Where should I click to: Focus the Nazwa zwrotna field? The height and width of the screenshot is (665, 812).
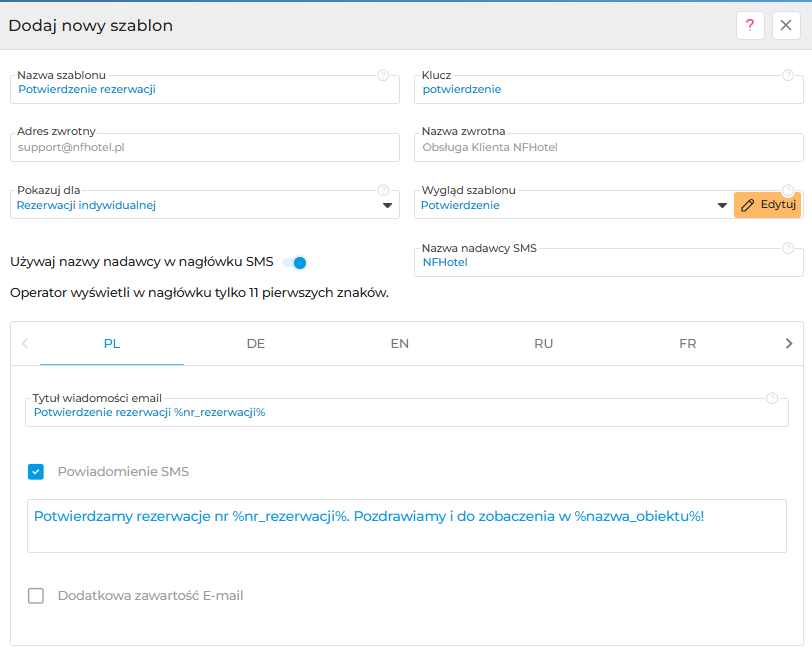pos(609,148)
